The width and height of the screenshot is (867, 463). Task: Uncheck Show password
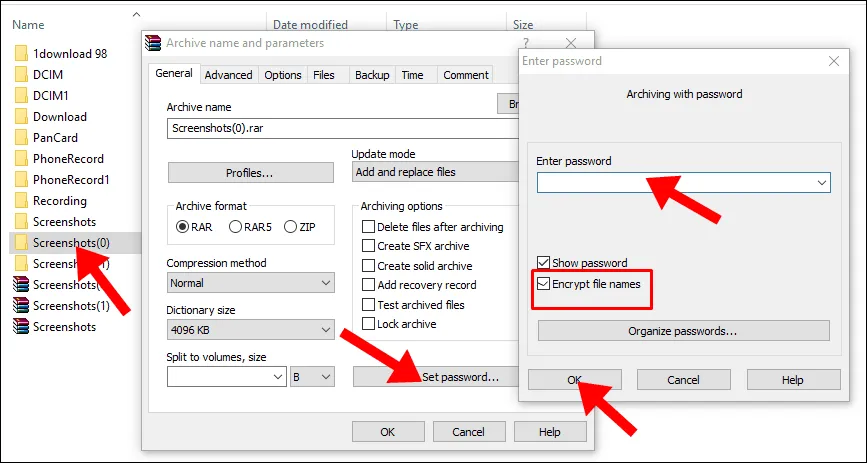point(544,263)
